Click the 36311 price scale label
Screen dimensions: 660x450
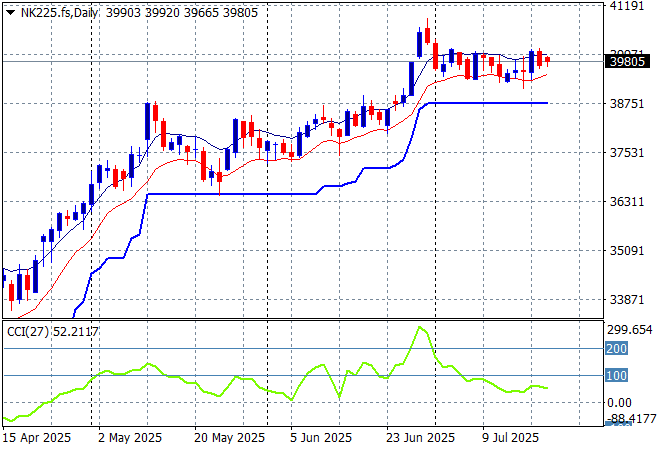627,202
